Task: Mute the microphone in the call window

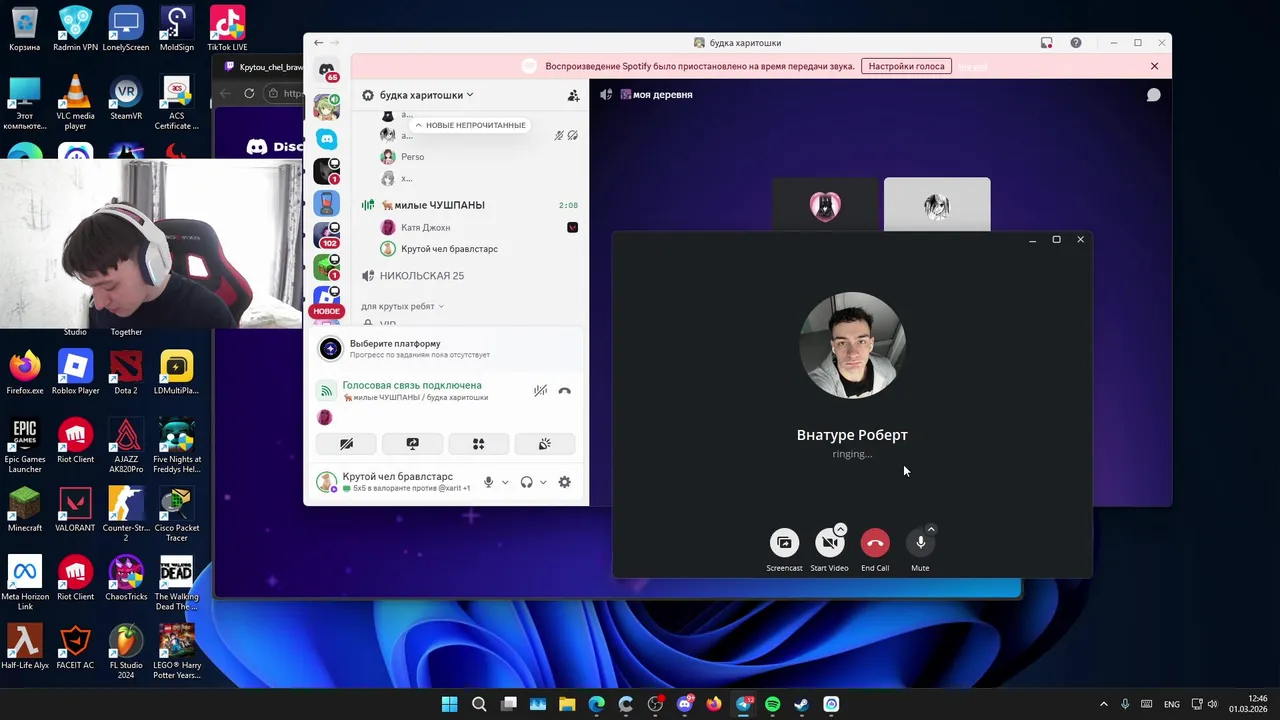Action: pos(920,542)
